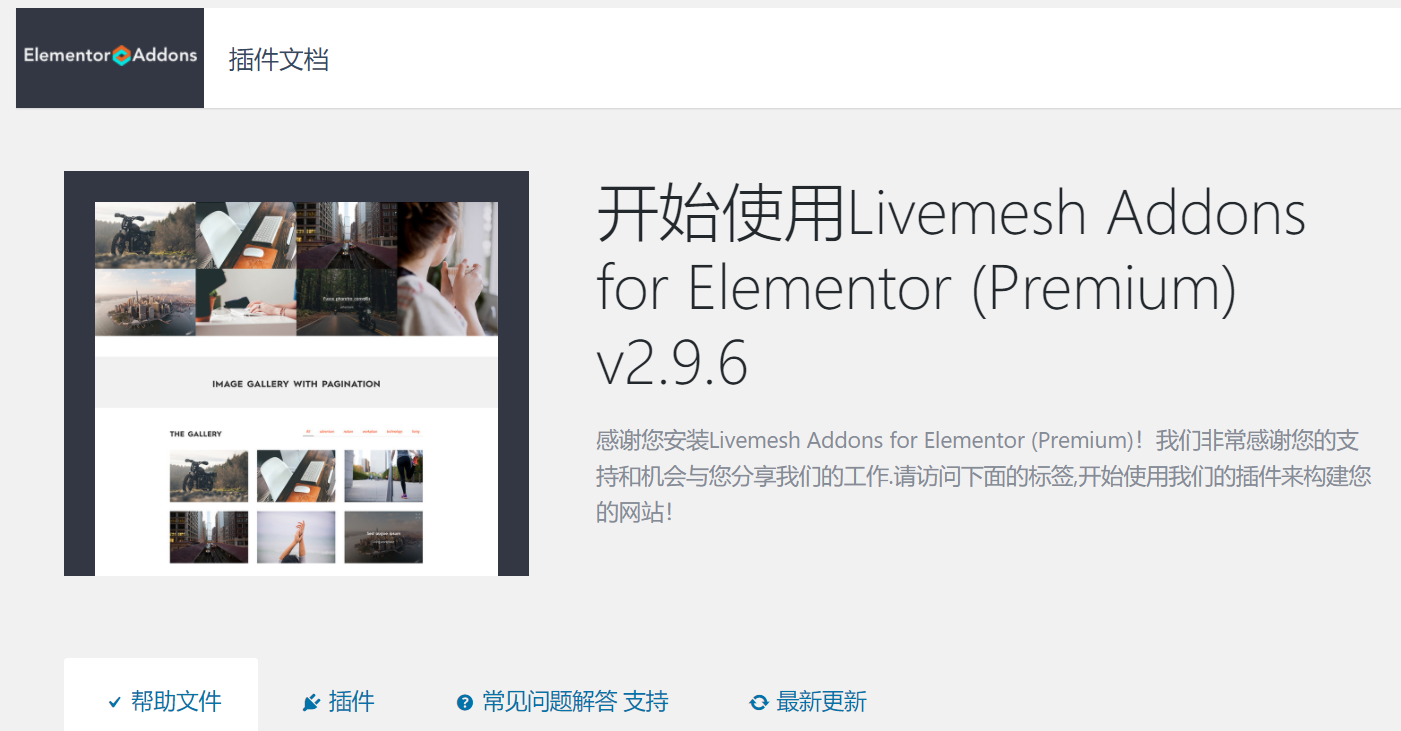The height and width of the screenshot is (731, 1401).
Task: Click the 感谢您安装Livemesh Addons description paragraph
Action: point(984,478)
